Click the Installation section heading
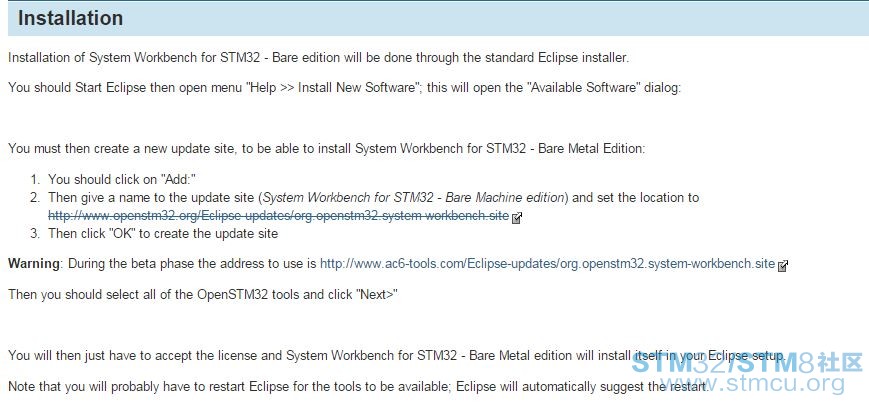The image size is (869, 408). click(x=70, y=18)
